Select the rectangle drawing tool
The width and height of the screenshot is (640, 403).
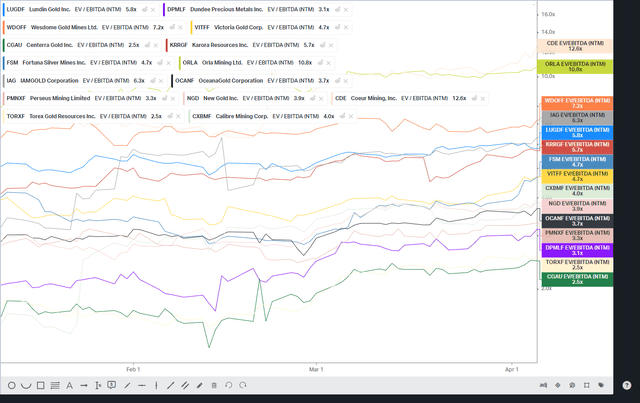click(x=40, y=385)
